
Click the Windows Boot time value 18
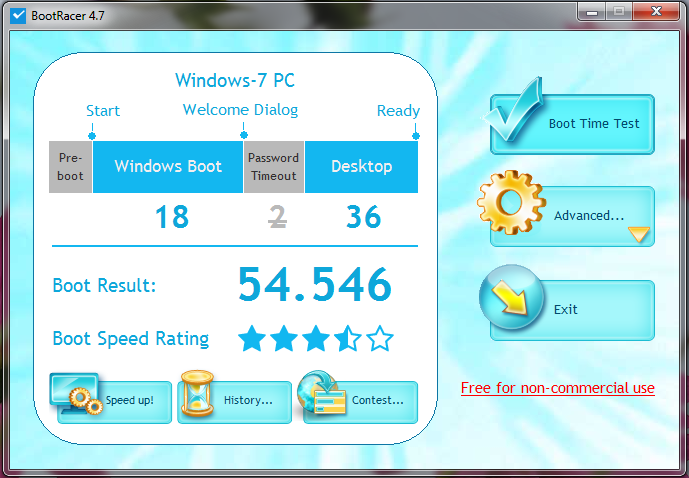pos(172,217)
